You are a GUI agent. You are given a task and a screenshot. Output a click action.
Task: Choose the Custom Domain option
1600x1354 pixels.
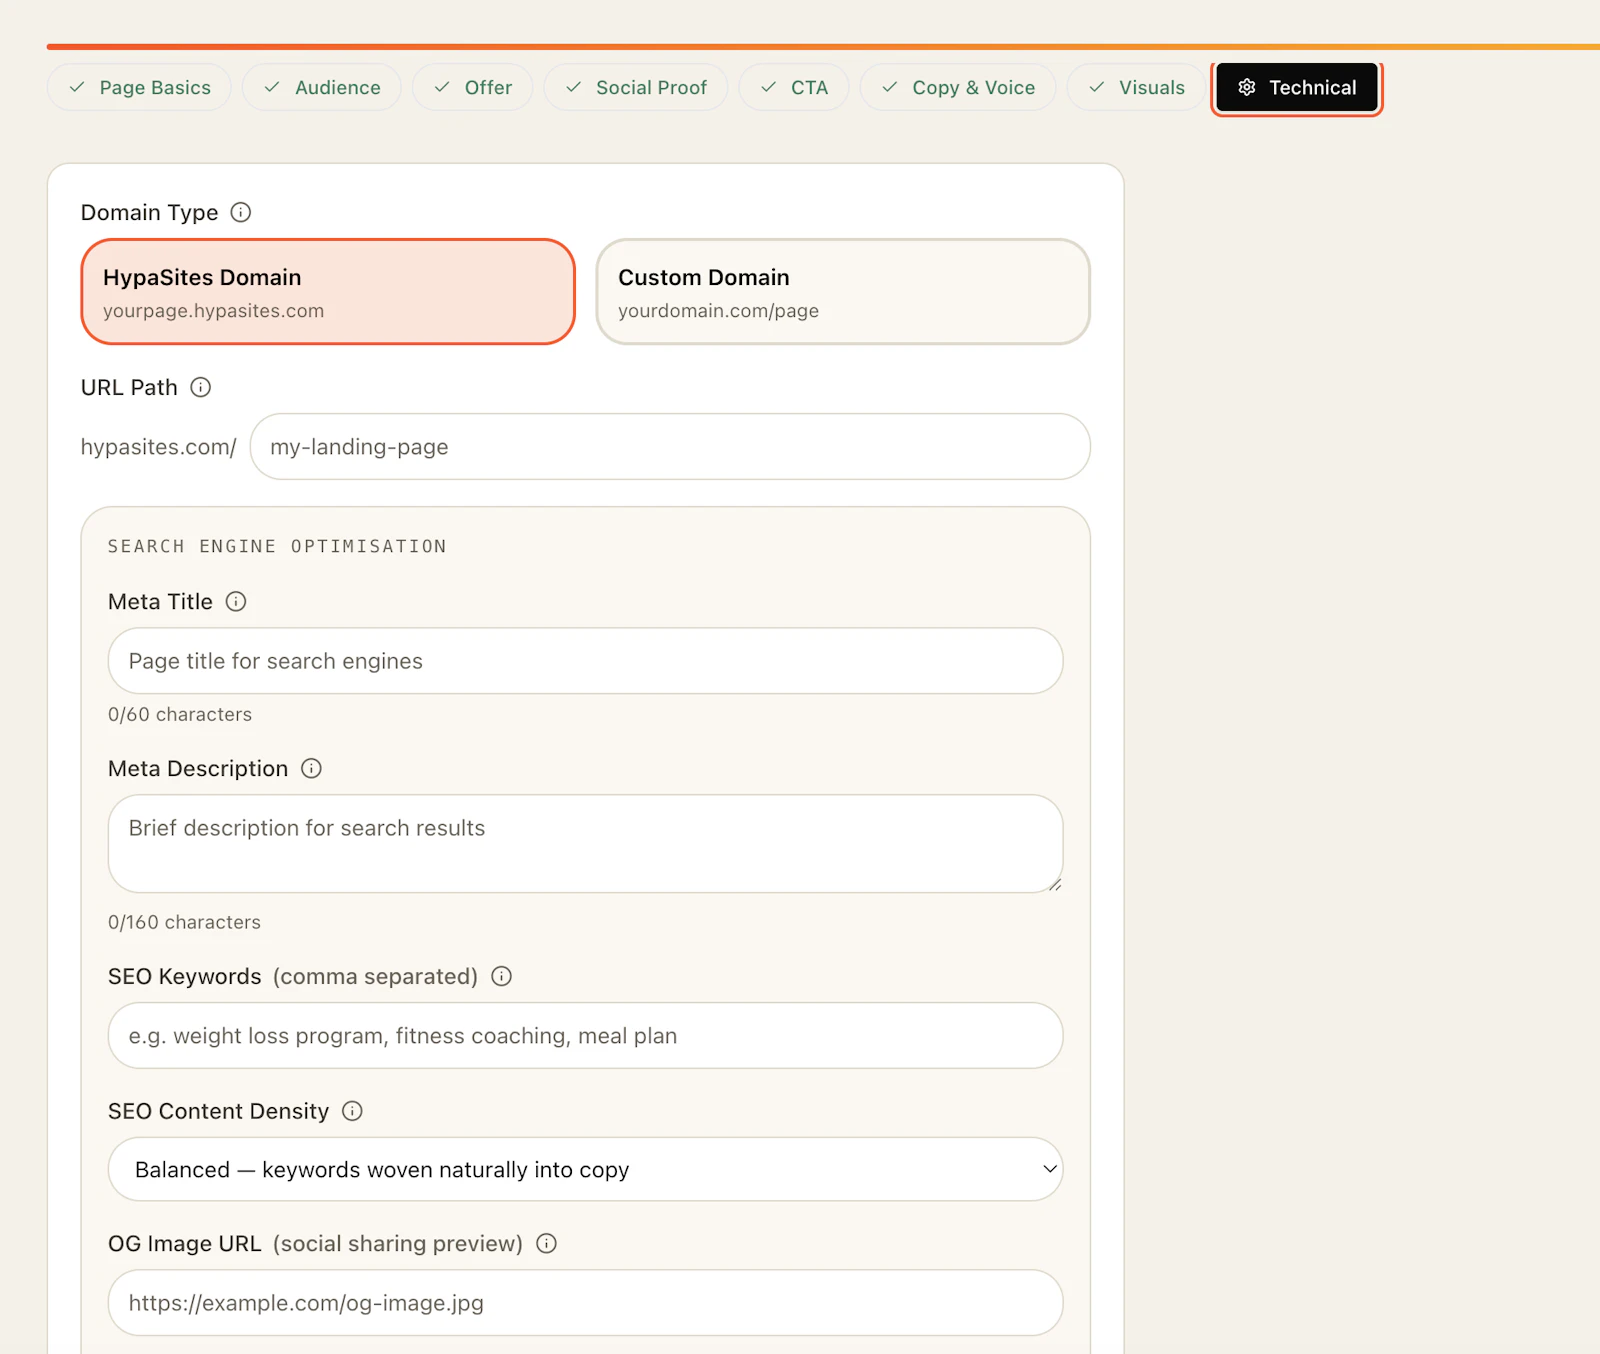pyautogui.click(x=843, y=292)
